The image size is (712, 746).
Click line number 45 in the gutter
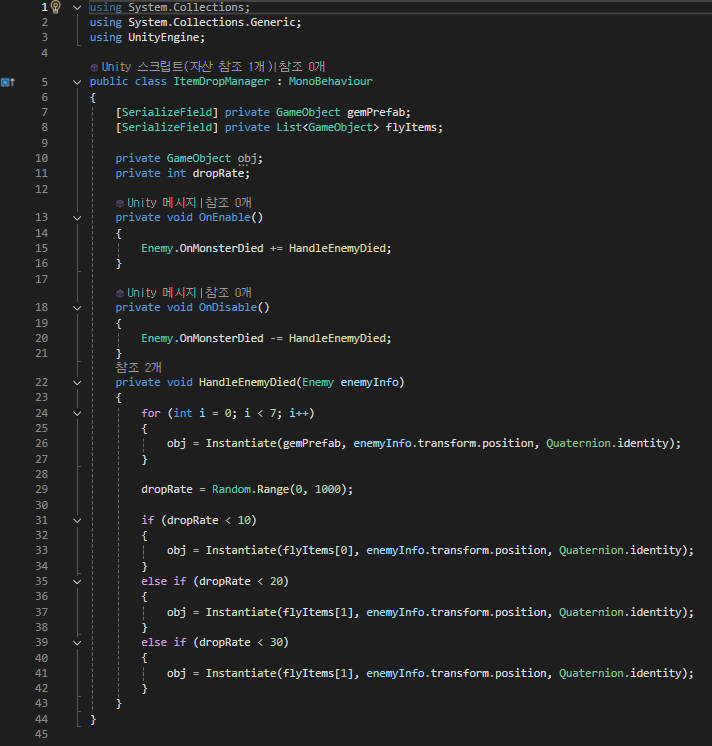pyautogui.click(x=42, y=734)
